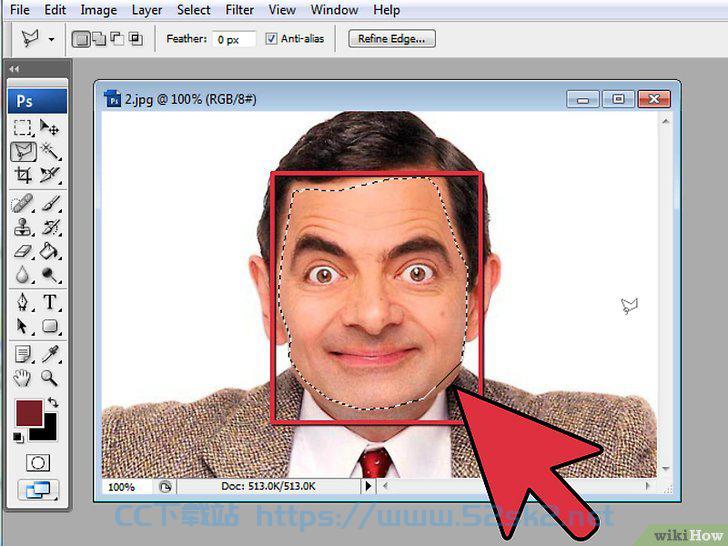Open the foreground color swatch
The width and height of the screenshot is (728, 546).
click(x=29, y=413)
